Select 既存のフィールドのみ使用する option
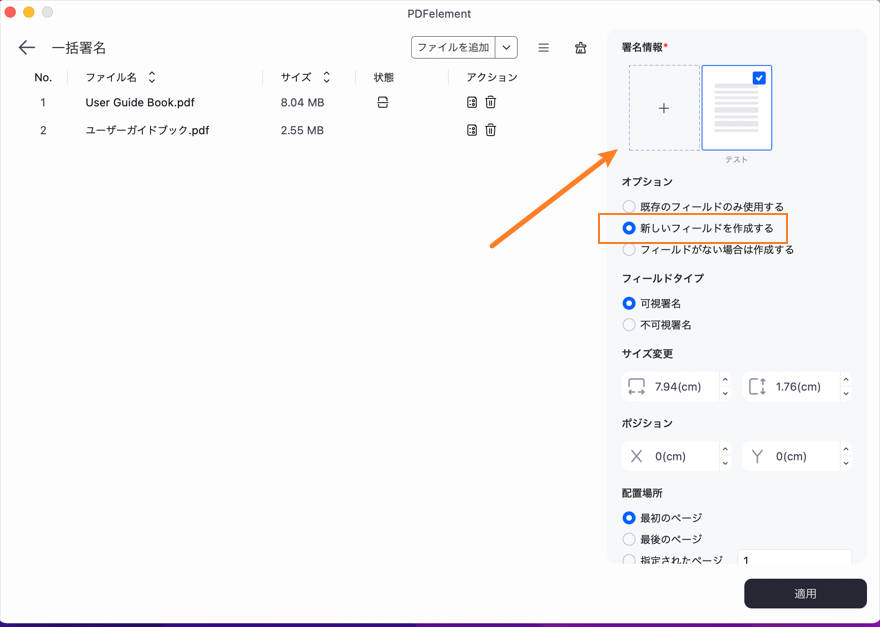880x627 pixels. pyautogui.click(x=629, y=206)
